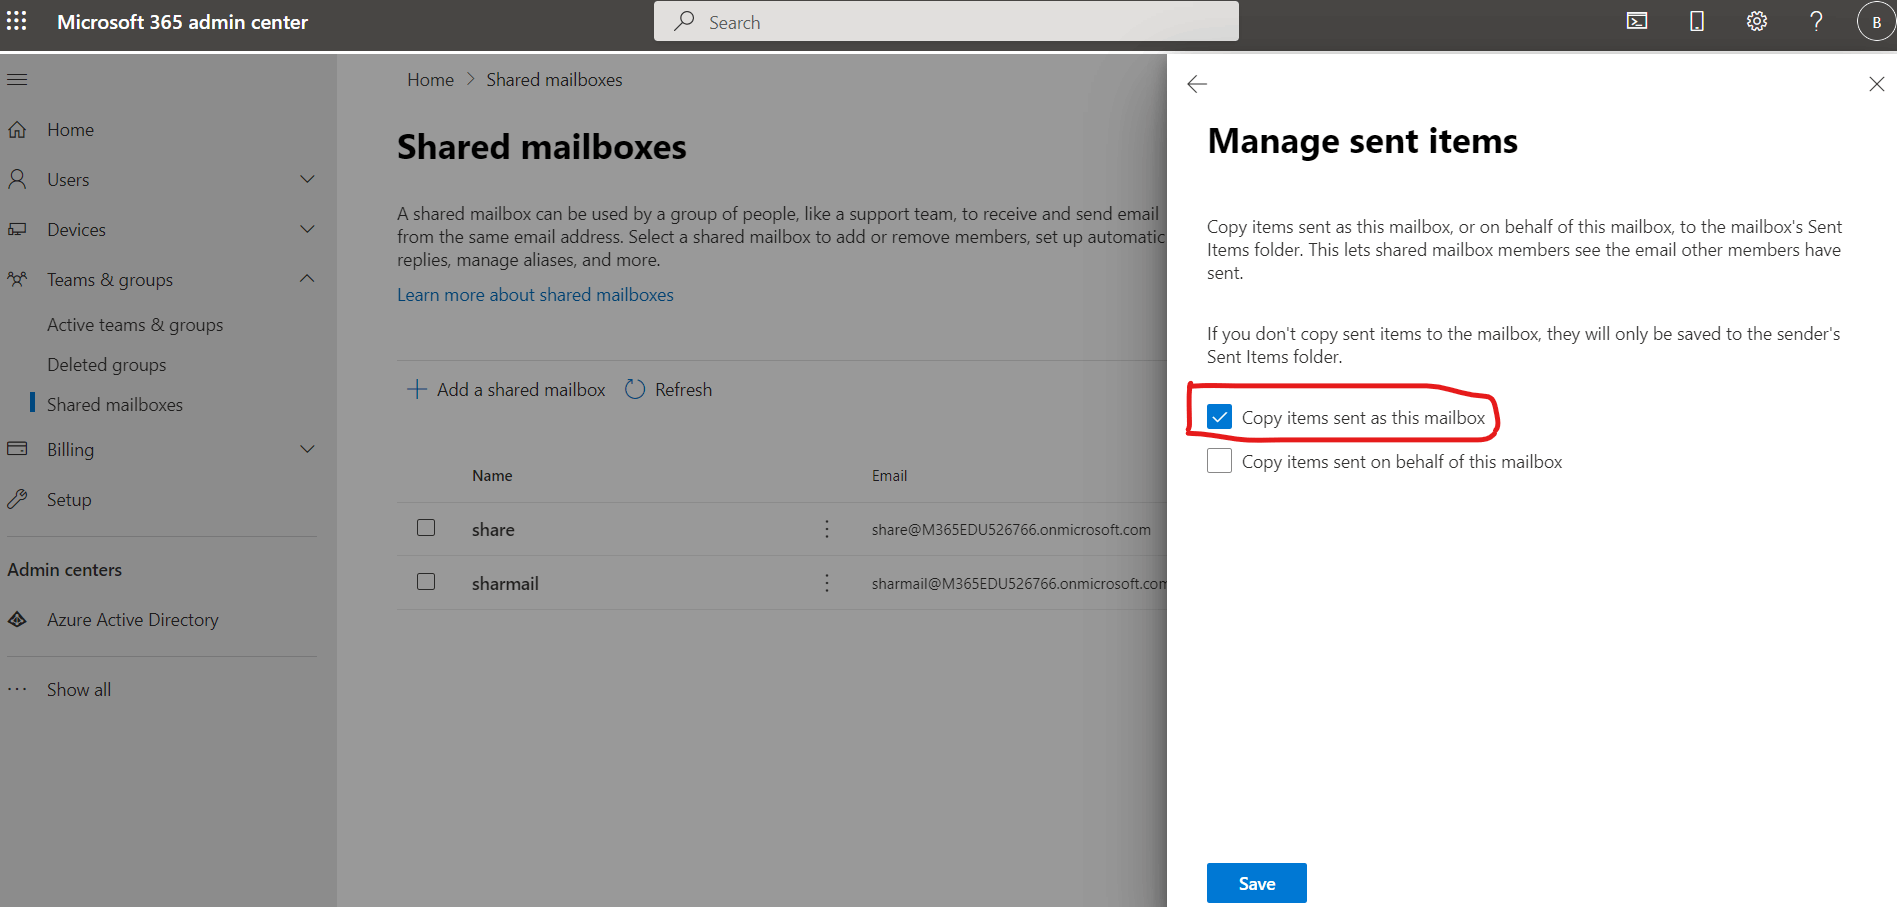
Task: Click Home in the breadcrumb
Action: [x=430, y=80]
